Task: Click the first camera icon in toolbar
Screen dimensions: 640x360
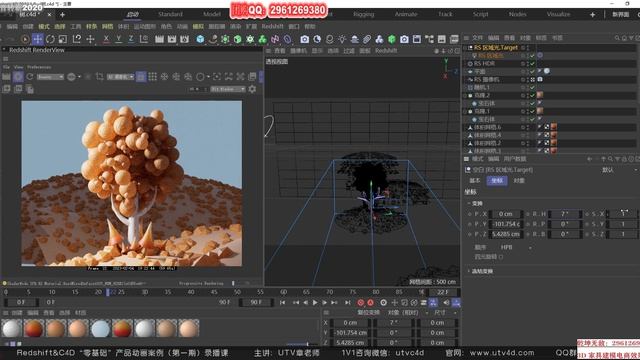Action: (x=304, y=39)
